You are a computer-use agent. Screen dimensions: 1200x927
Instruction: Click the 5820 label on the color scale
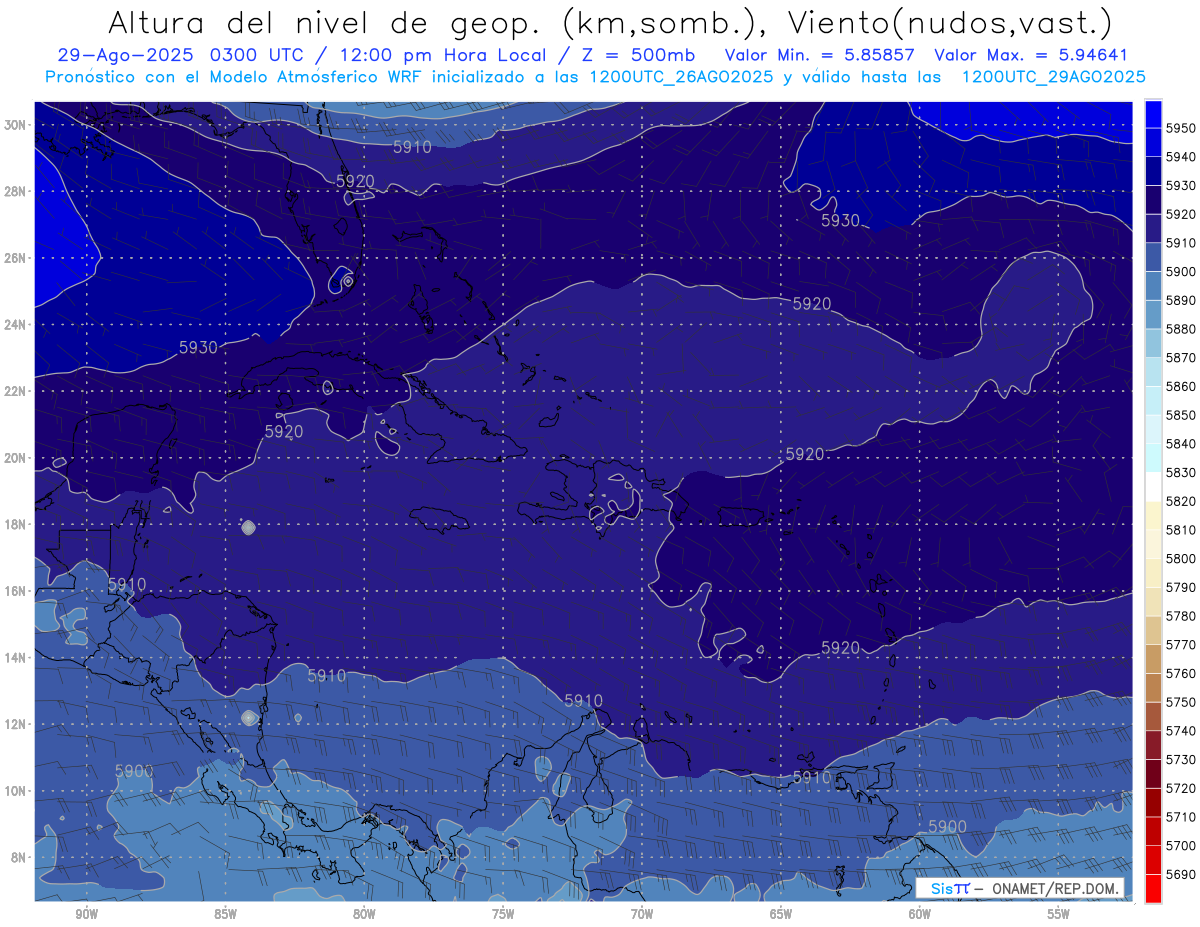coord(1181,501)
